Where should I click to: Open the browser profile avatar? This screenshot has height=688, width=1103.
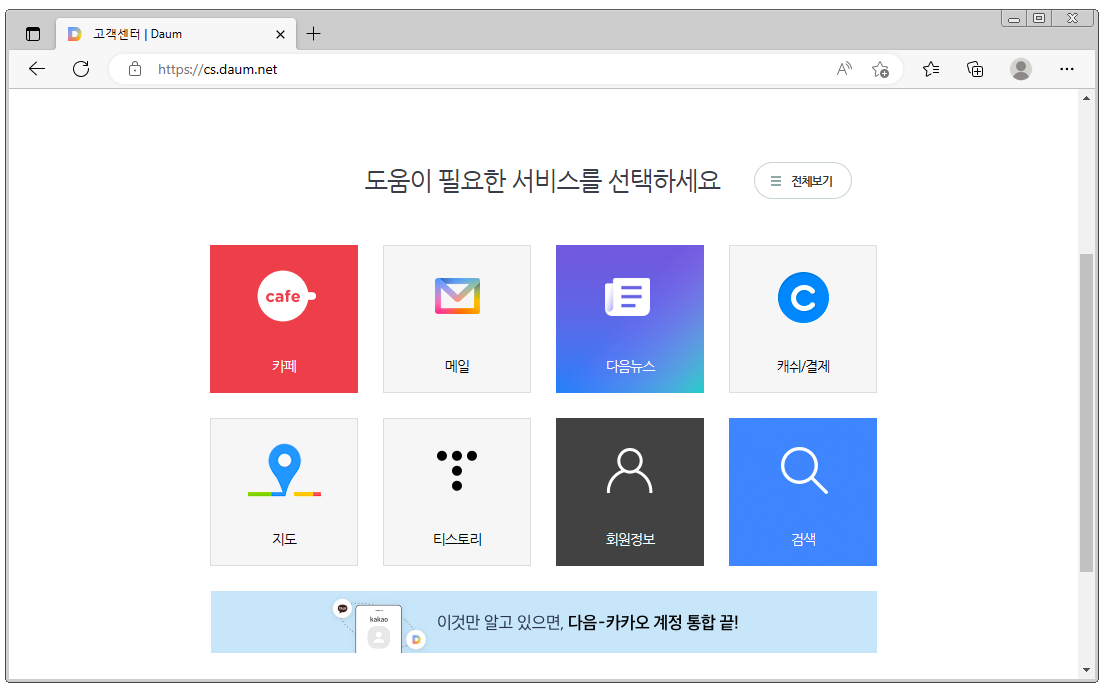1021,69
